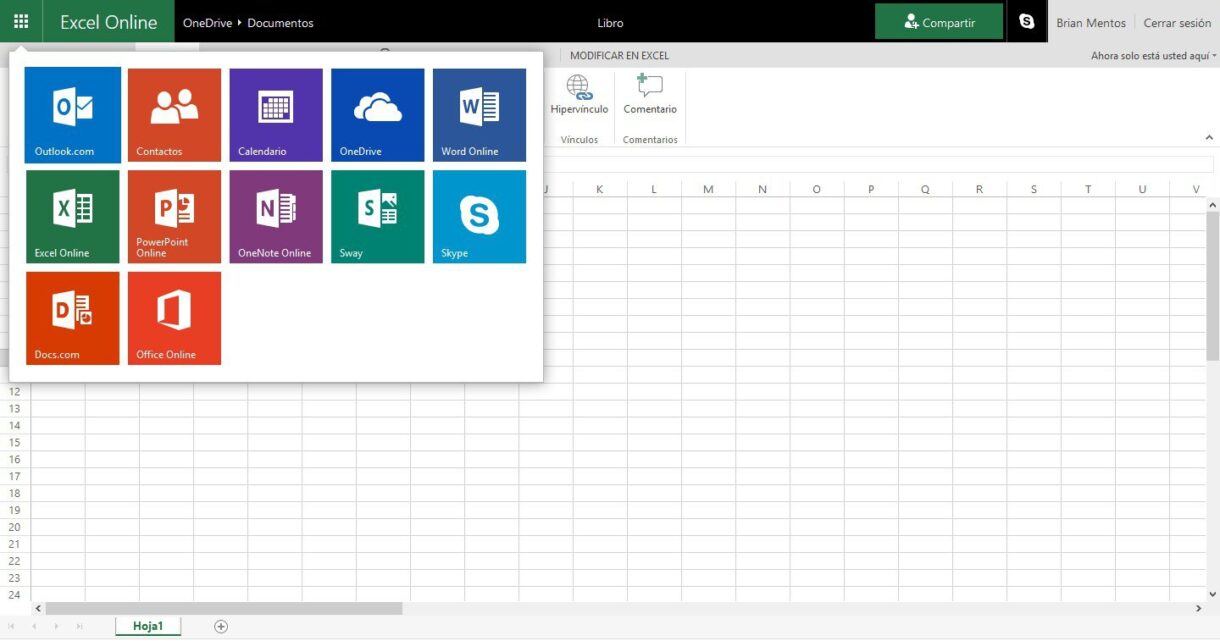The height and width of the screenshot is (641, 1220).
Task: Launch Contactos from the app launcher
Action: click(x=174, y=115)
